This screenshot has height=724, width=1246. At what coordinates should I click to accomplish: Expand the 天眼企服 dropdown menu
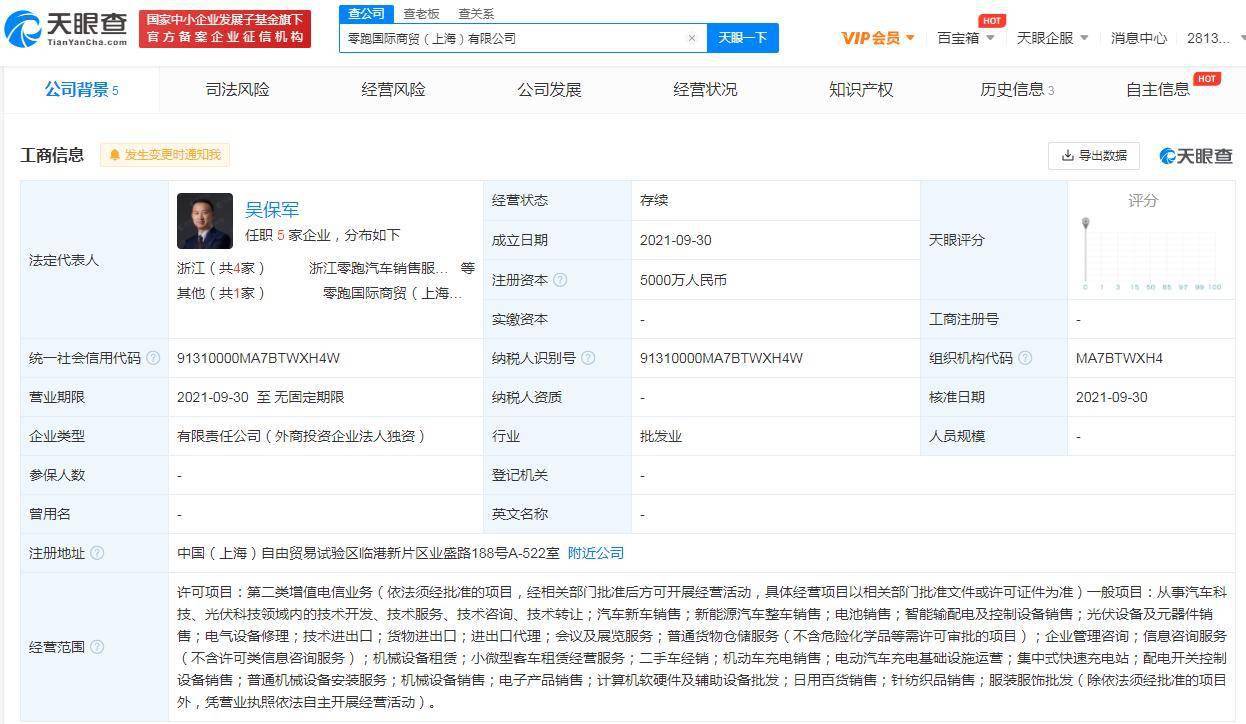point(1051,38)
